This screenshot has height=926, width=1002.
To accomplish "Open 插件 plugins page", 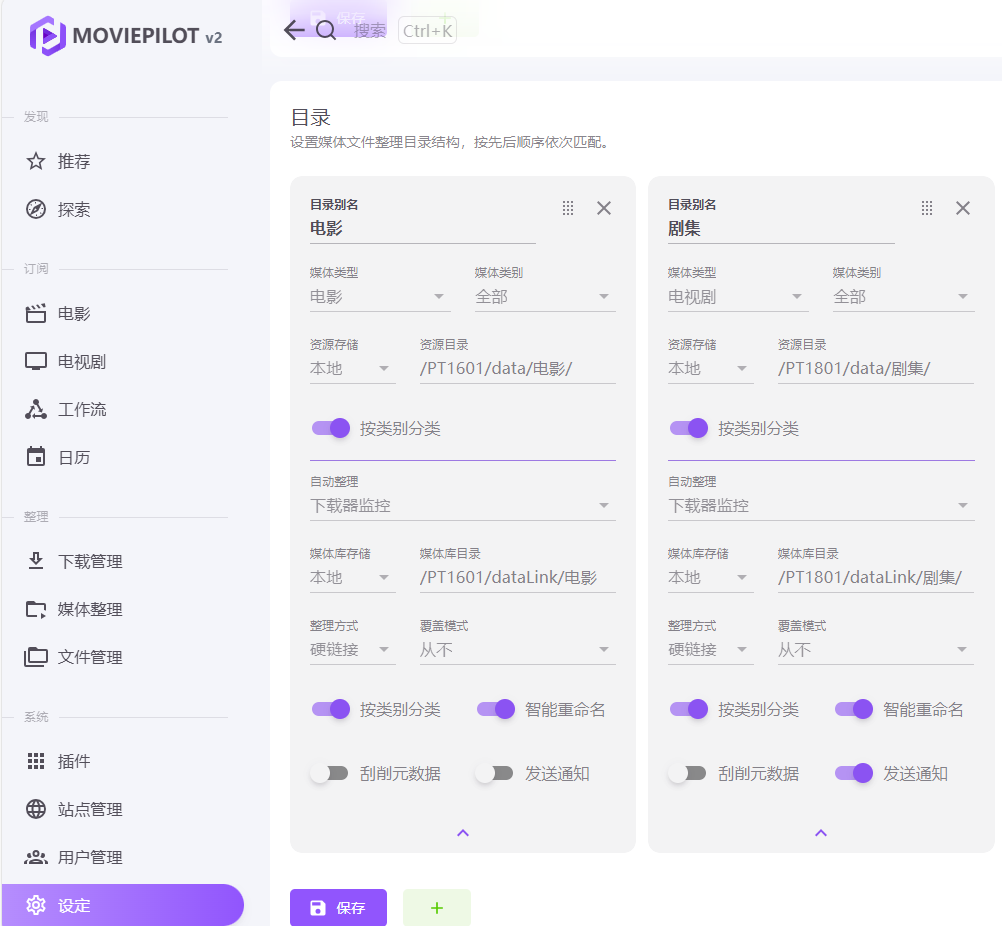I will [x=74, y=762].
